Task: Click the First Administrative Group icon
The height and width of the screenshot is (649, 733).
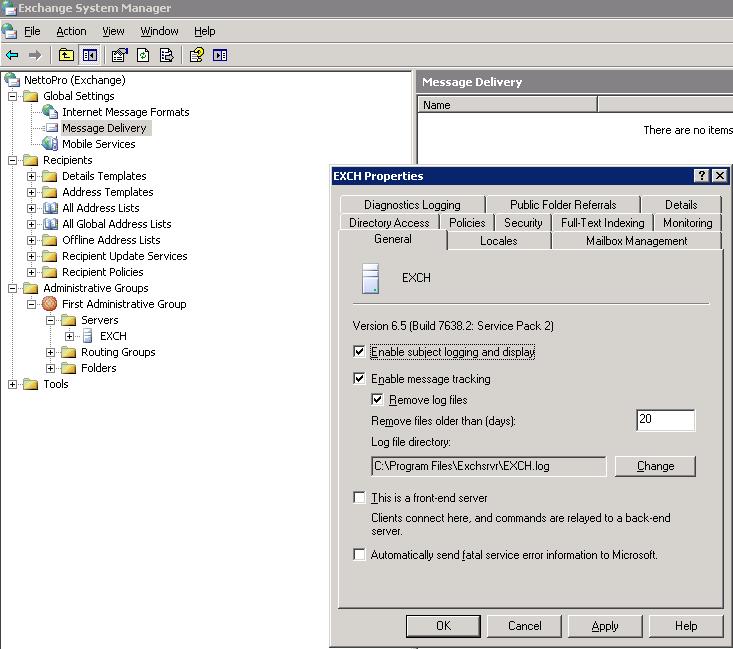Action: (50, 304)
